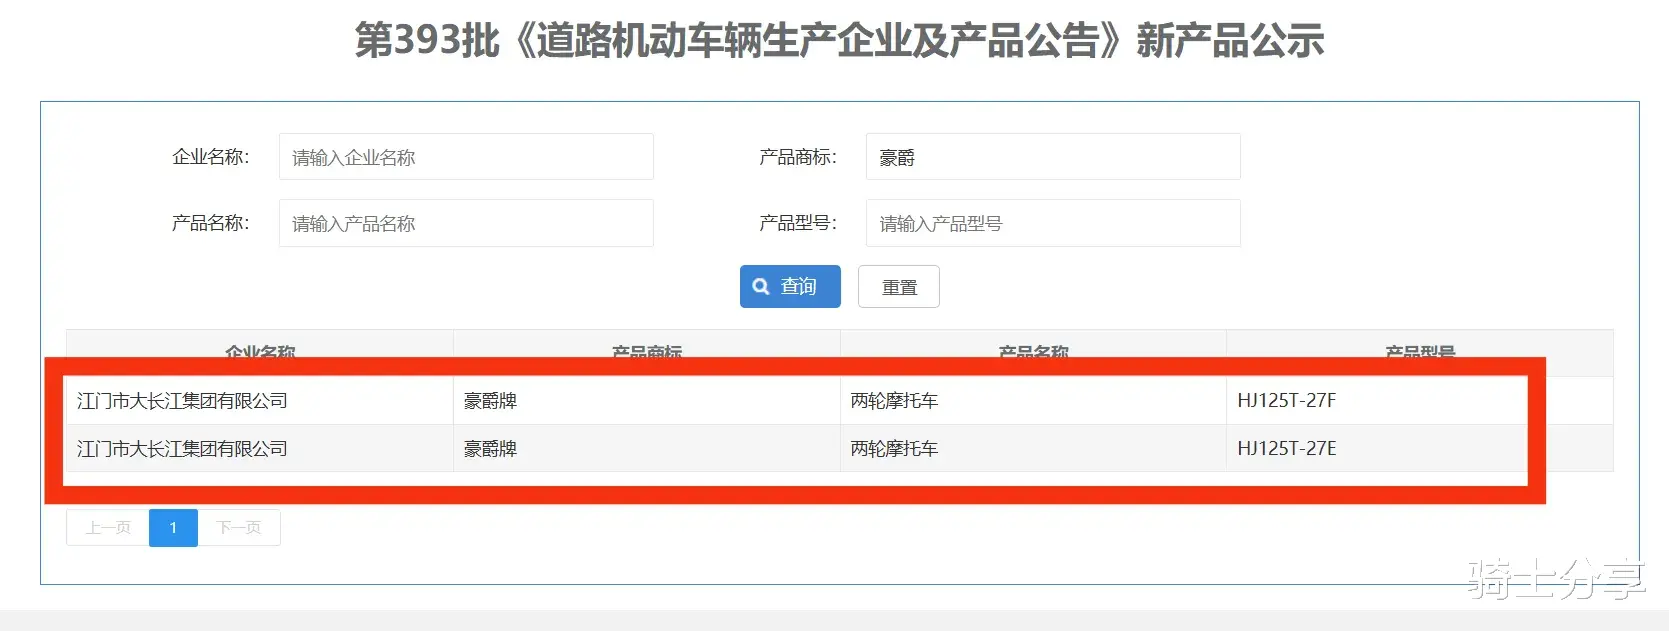Viewport: 1669px width, 631px height.
Task: Focus the 产品型号 input field
Action: (1053, 223)
